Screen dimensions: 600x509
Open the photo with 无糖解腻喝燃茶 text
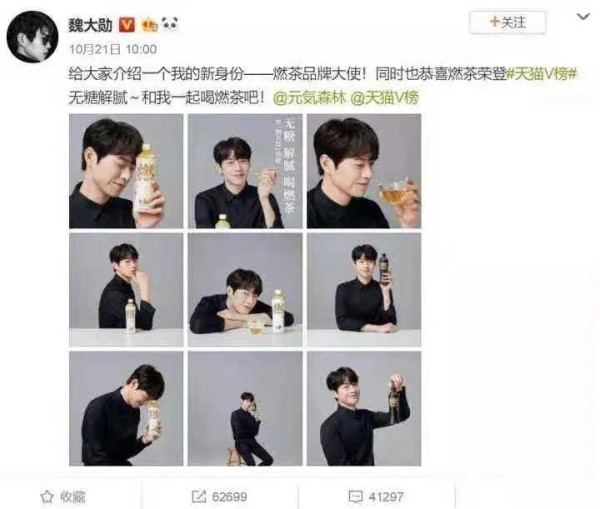point(245,171)
